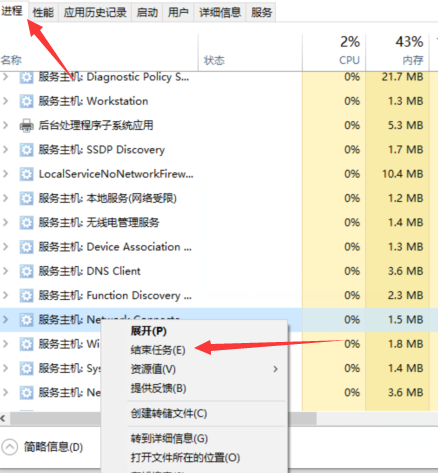Select the 10.4 MB memory cell
The image size is (438, 473).
pos(397,174)
